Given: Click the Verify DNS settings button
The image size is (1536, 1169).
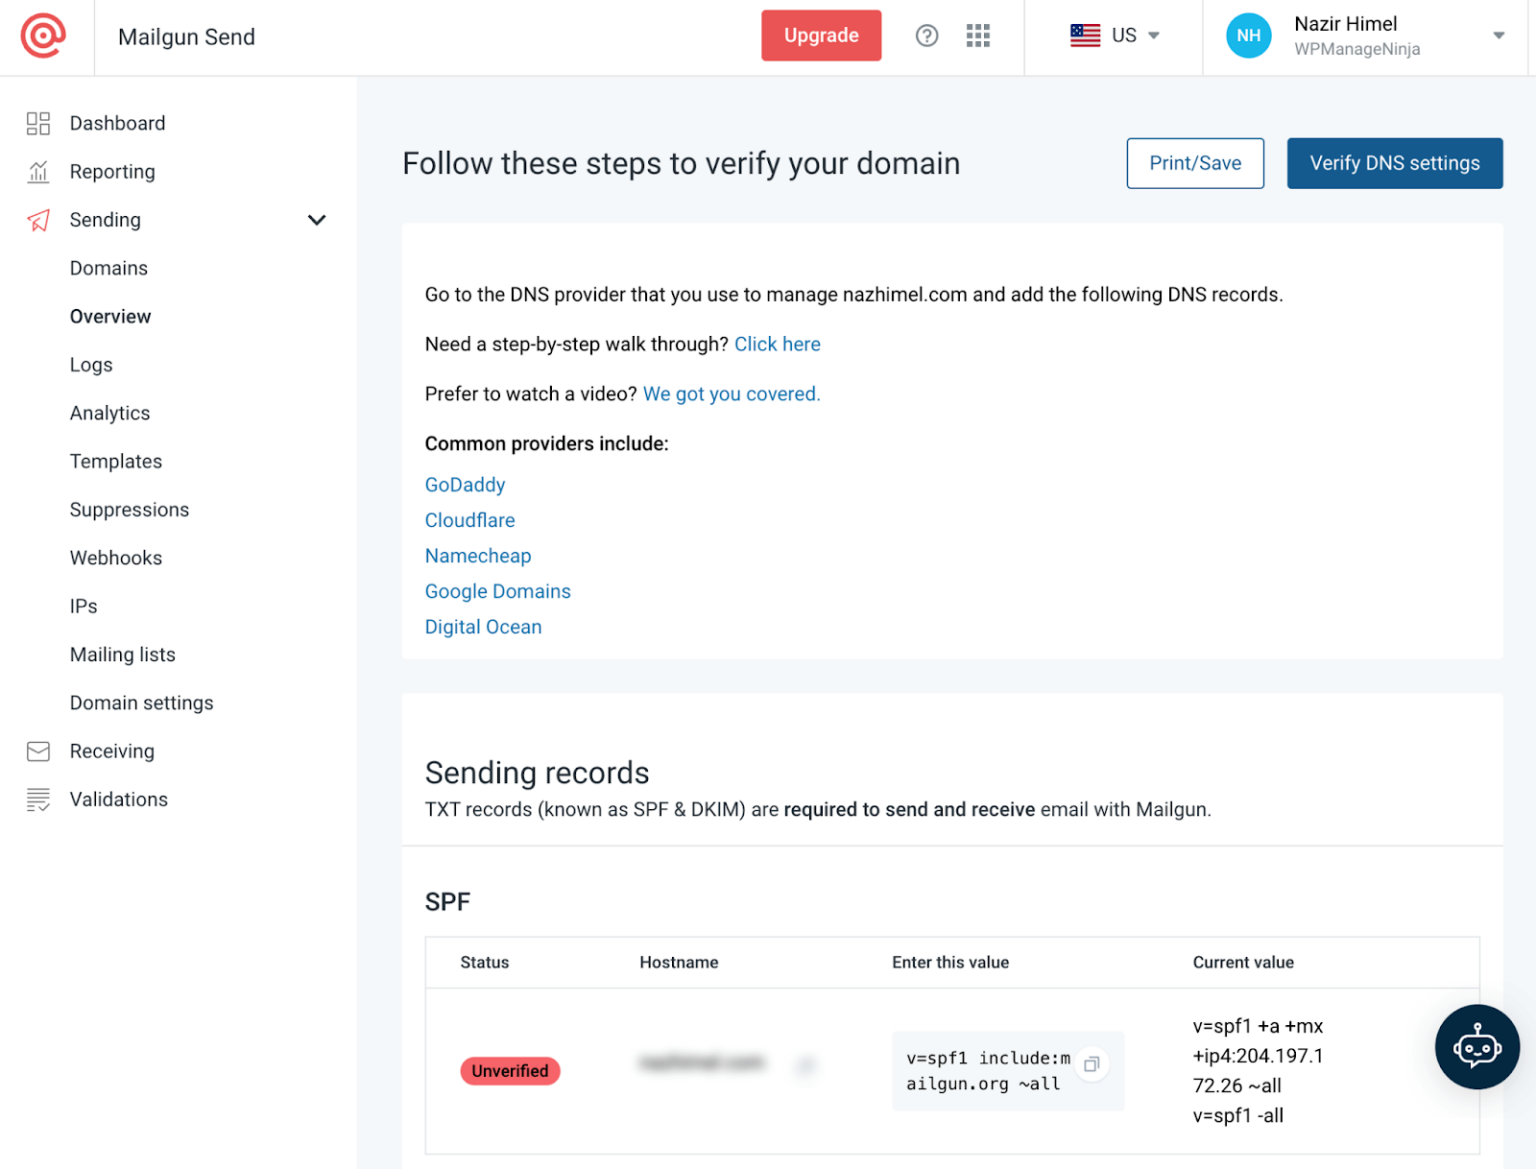Looking at the screenshot, I should (x=1394, y=163).
